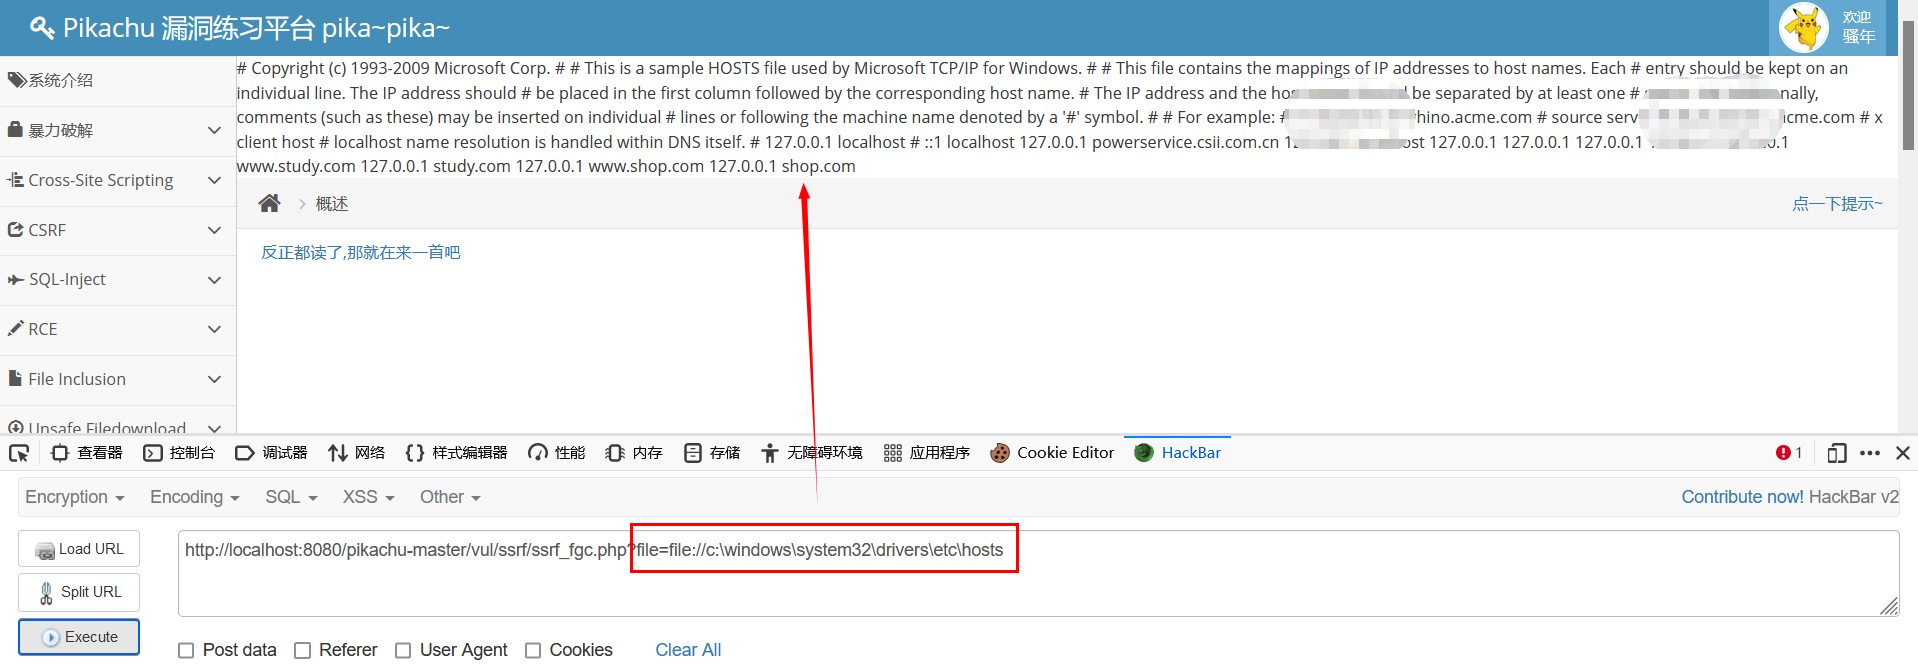This screenshot has height=670, width=1918.
Task: Open the 内存 memory tab
Action: [x=634, y=453]
